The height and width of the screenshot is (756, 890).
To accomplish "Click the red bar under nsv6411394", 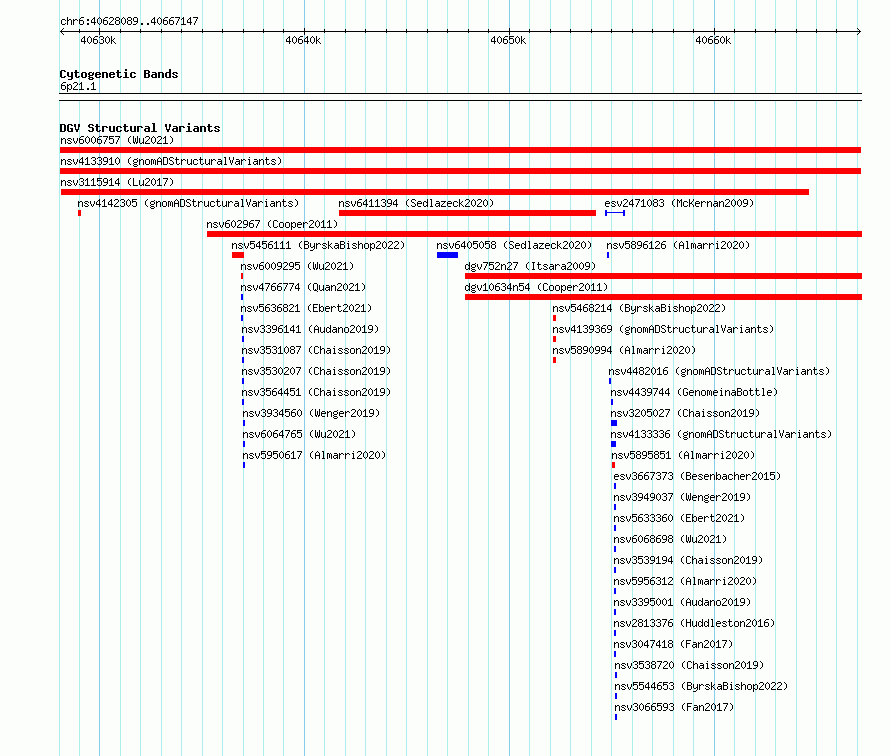I will coord(467,213).
